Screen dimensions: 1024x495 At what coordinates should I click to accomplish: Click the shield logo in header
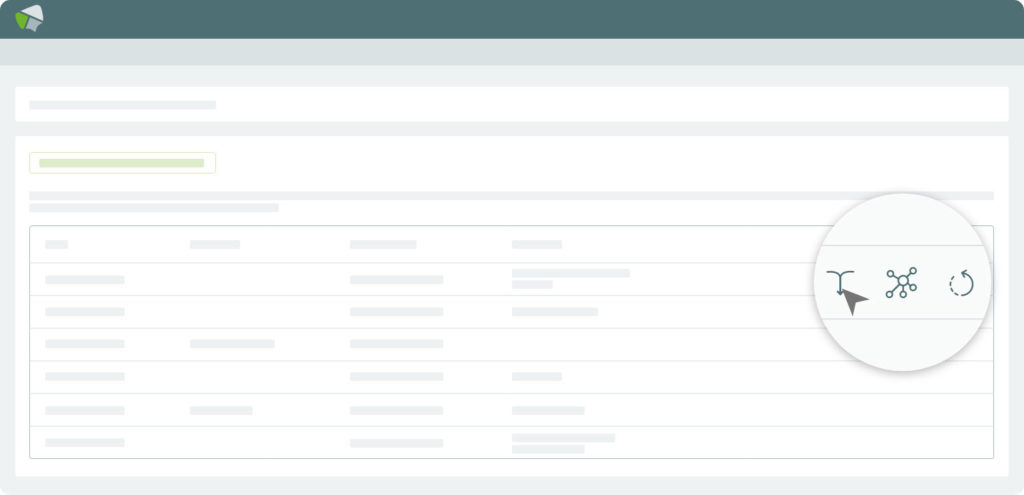[x=29, y=18]
